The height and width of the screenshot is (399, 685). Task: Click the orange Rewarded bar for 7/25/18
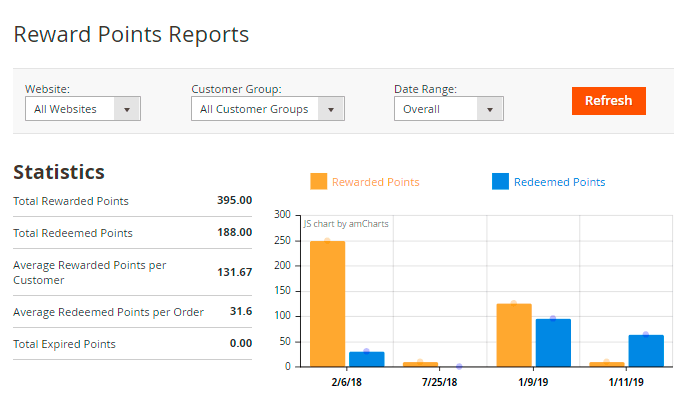(420, 364)
